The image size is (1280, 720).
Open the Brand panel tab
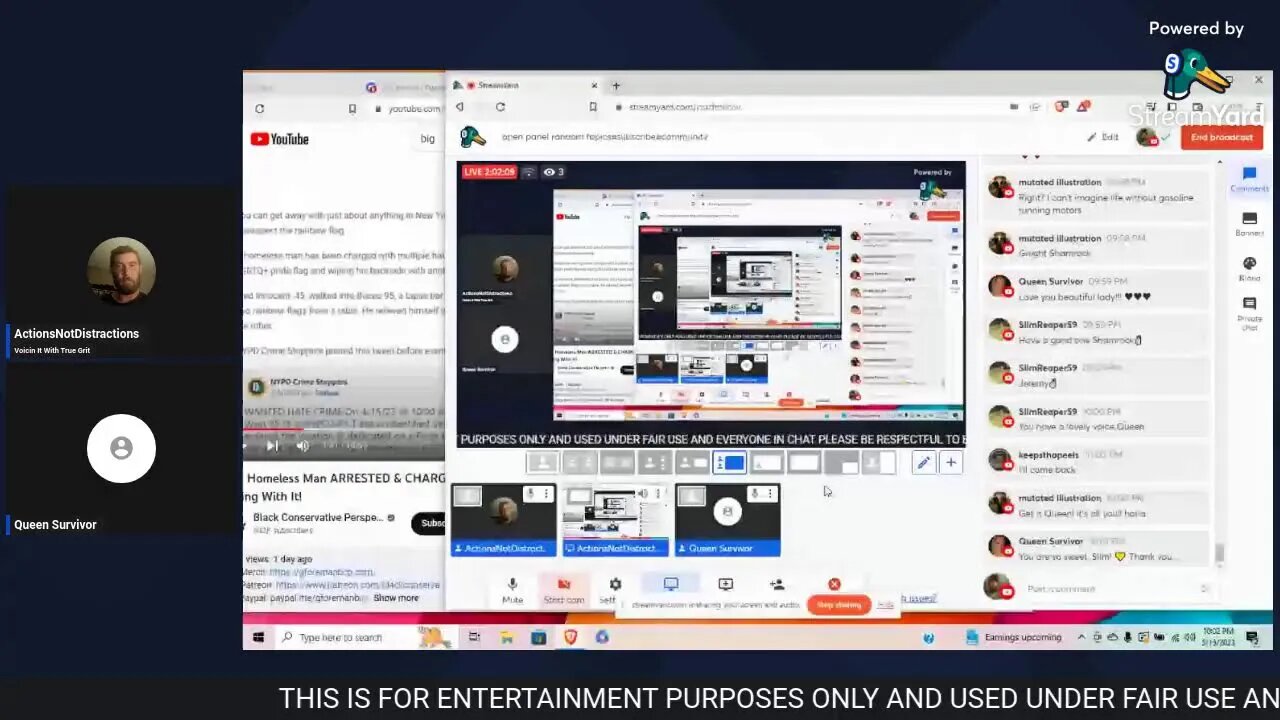tap(1249, 268)
